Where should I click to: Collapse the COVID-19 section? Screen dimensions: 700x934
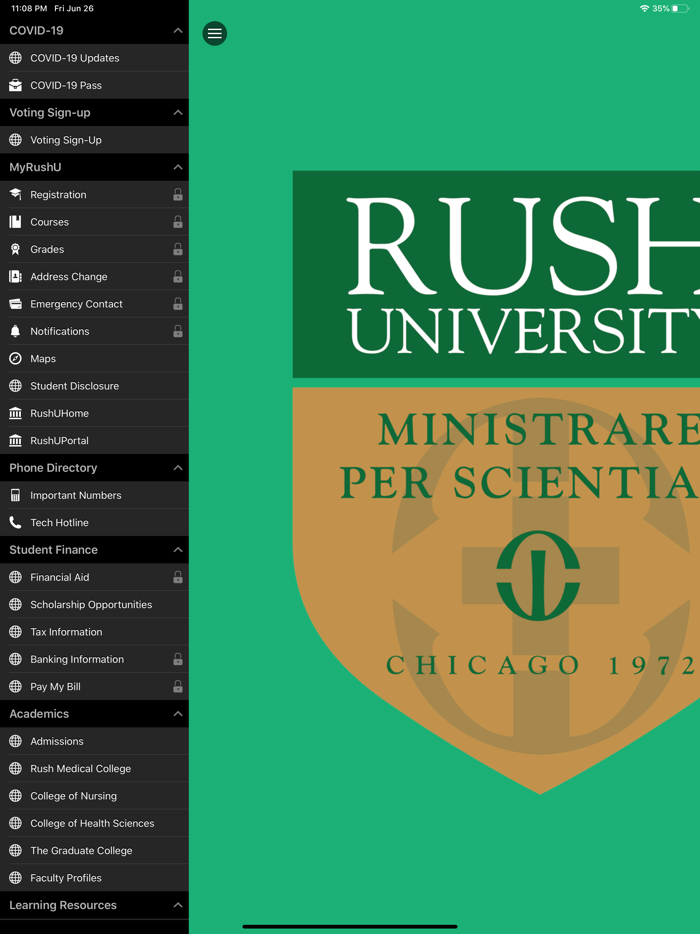click(178, 30)
